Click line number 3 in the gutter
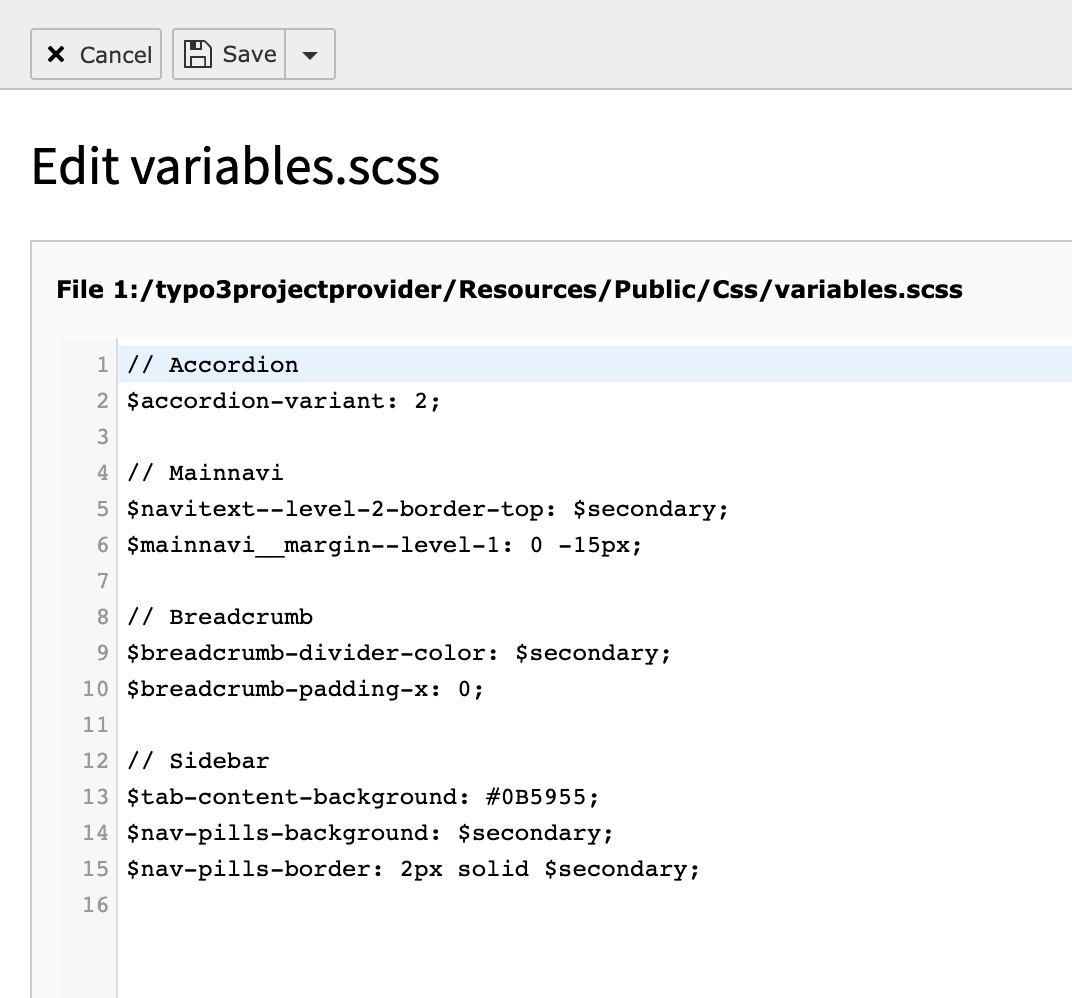Screen dimensions: 1072x998 (101, 437)
